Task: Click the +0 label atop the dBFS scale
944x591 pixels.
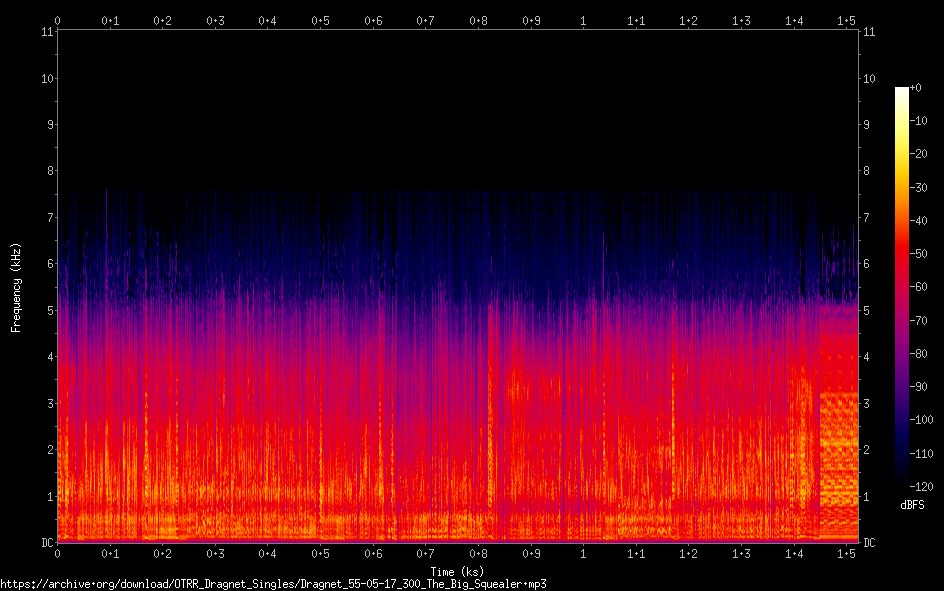Action: point(917,88)
